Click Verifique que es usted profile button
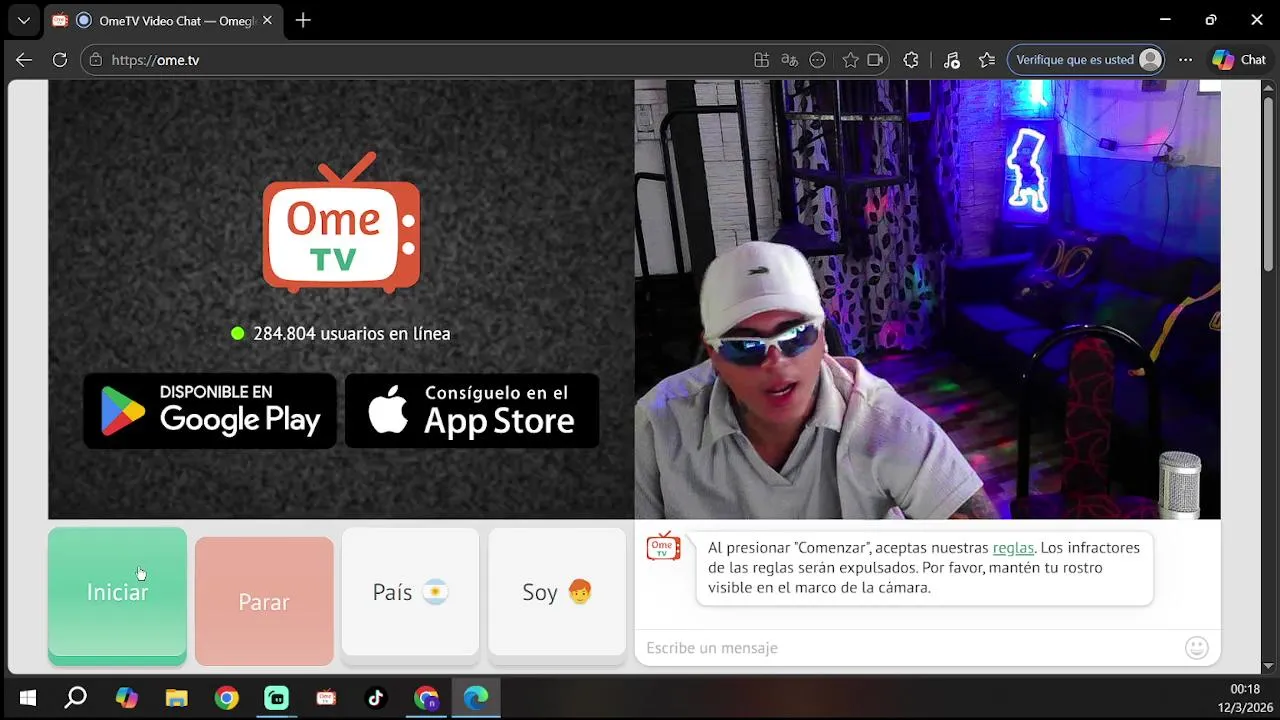Viewport: 1280px width, 720px height. (x=1087, y=60)
